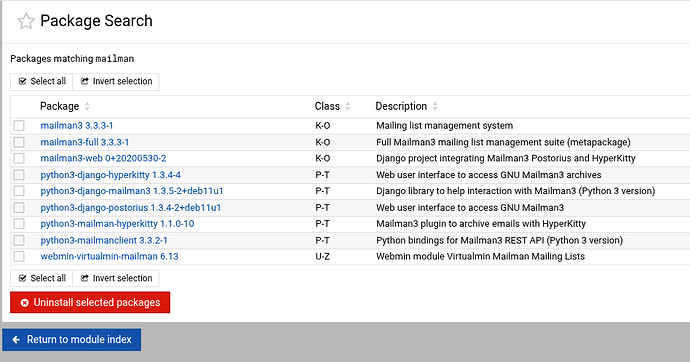690x362 pixels.
Task: Click the top Invert selection button
Action: [x=116, y=81]
